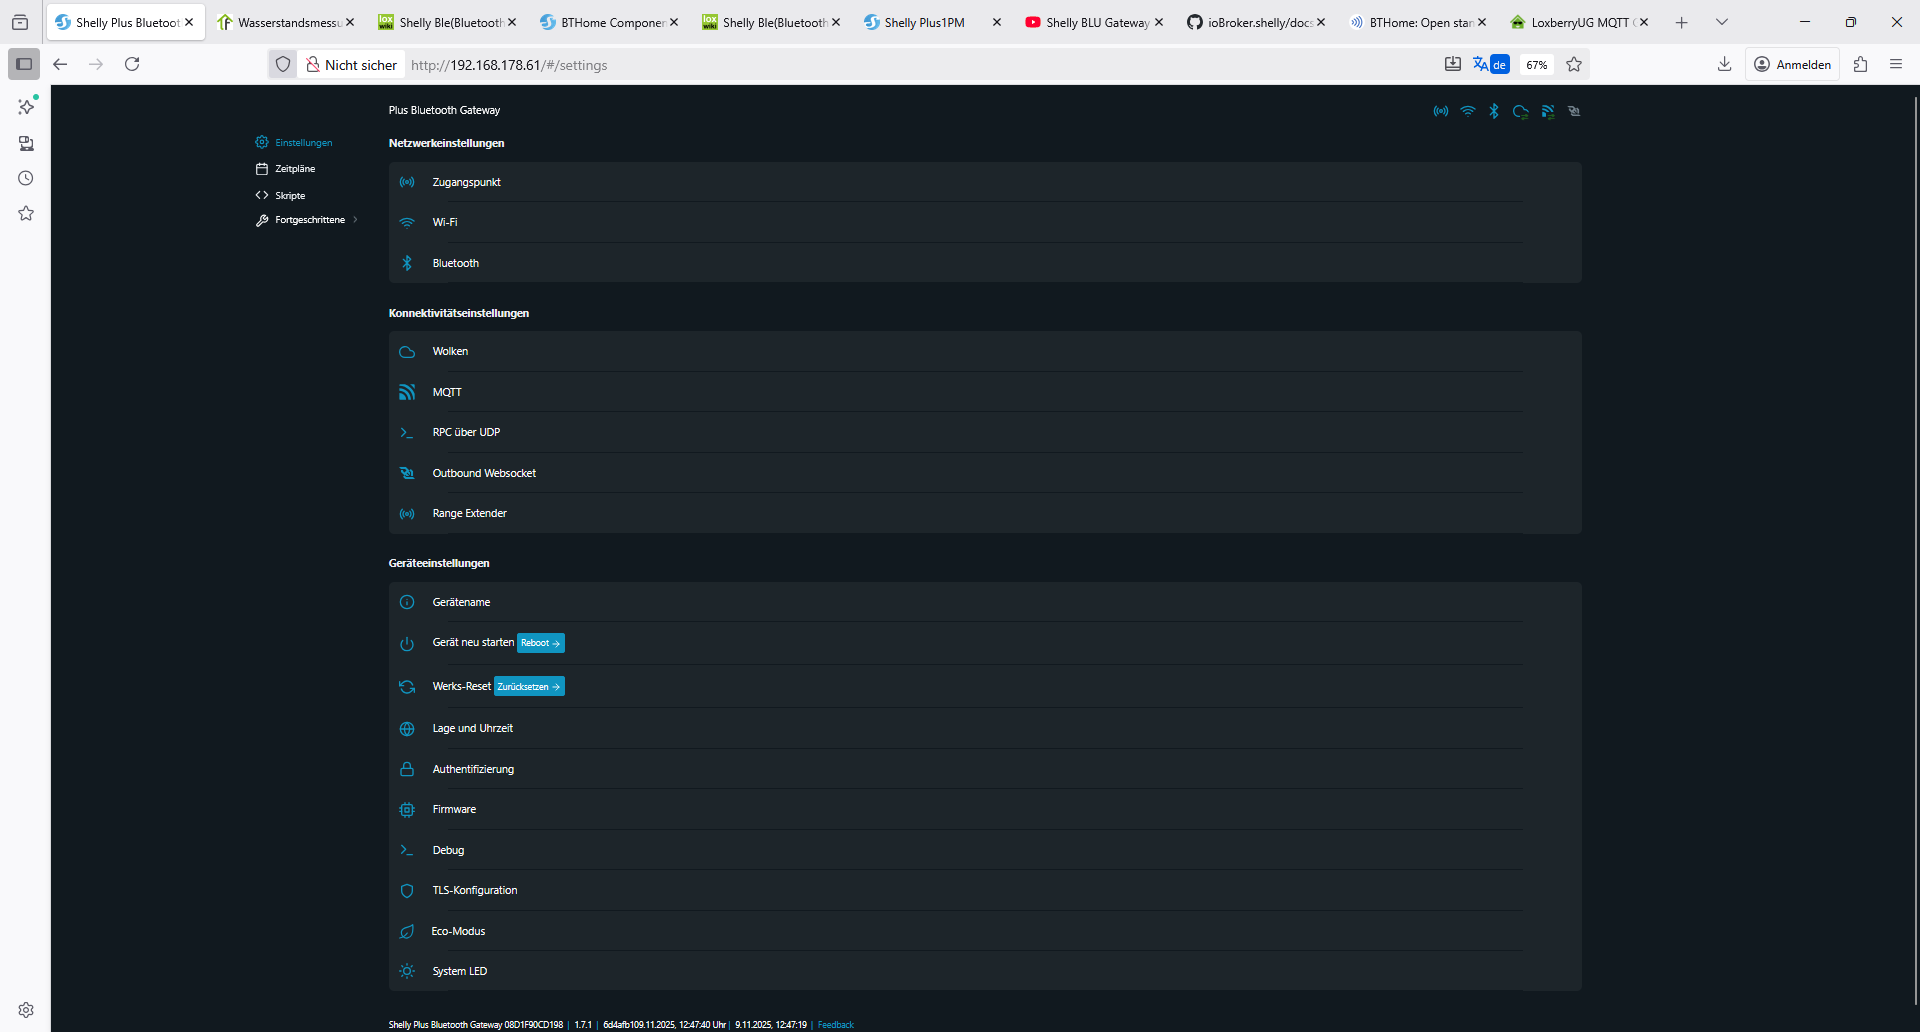Image resolution: width=1920 pixels, height=1032 pixels.
Task: Open the TLS-Konfiguration settings row
Action: coord(985,891)
